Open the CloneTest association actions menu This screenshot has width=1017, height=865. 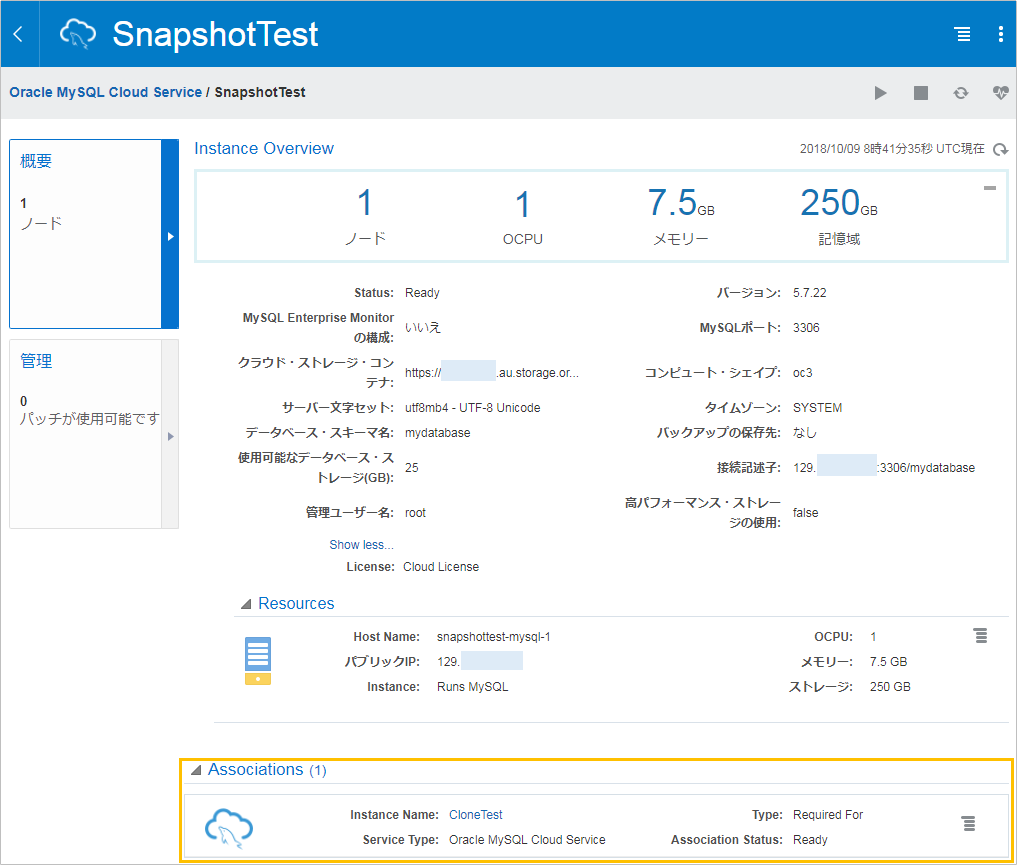968,824
